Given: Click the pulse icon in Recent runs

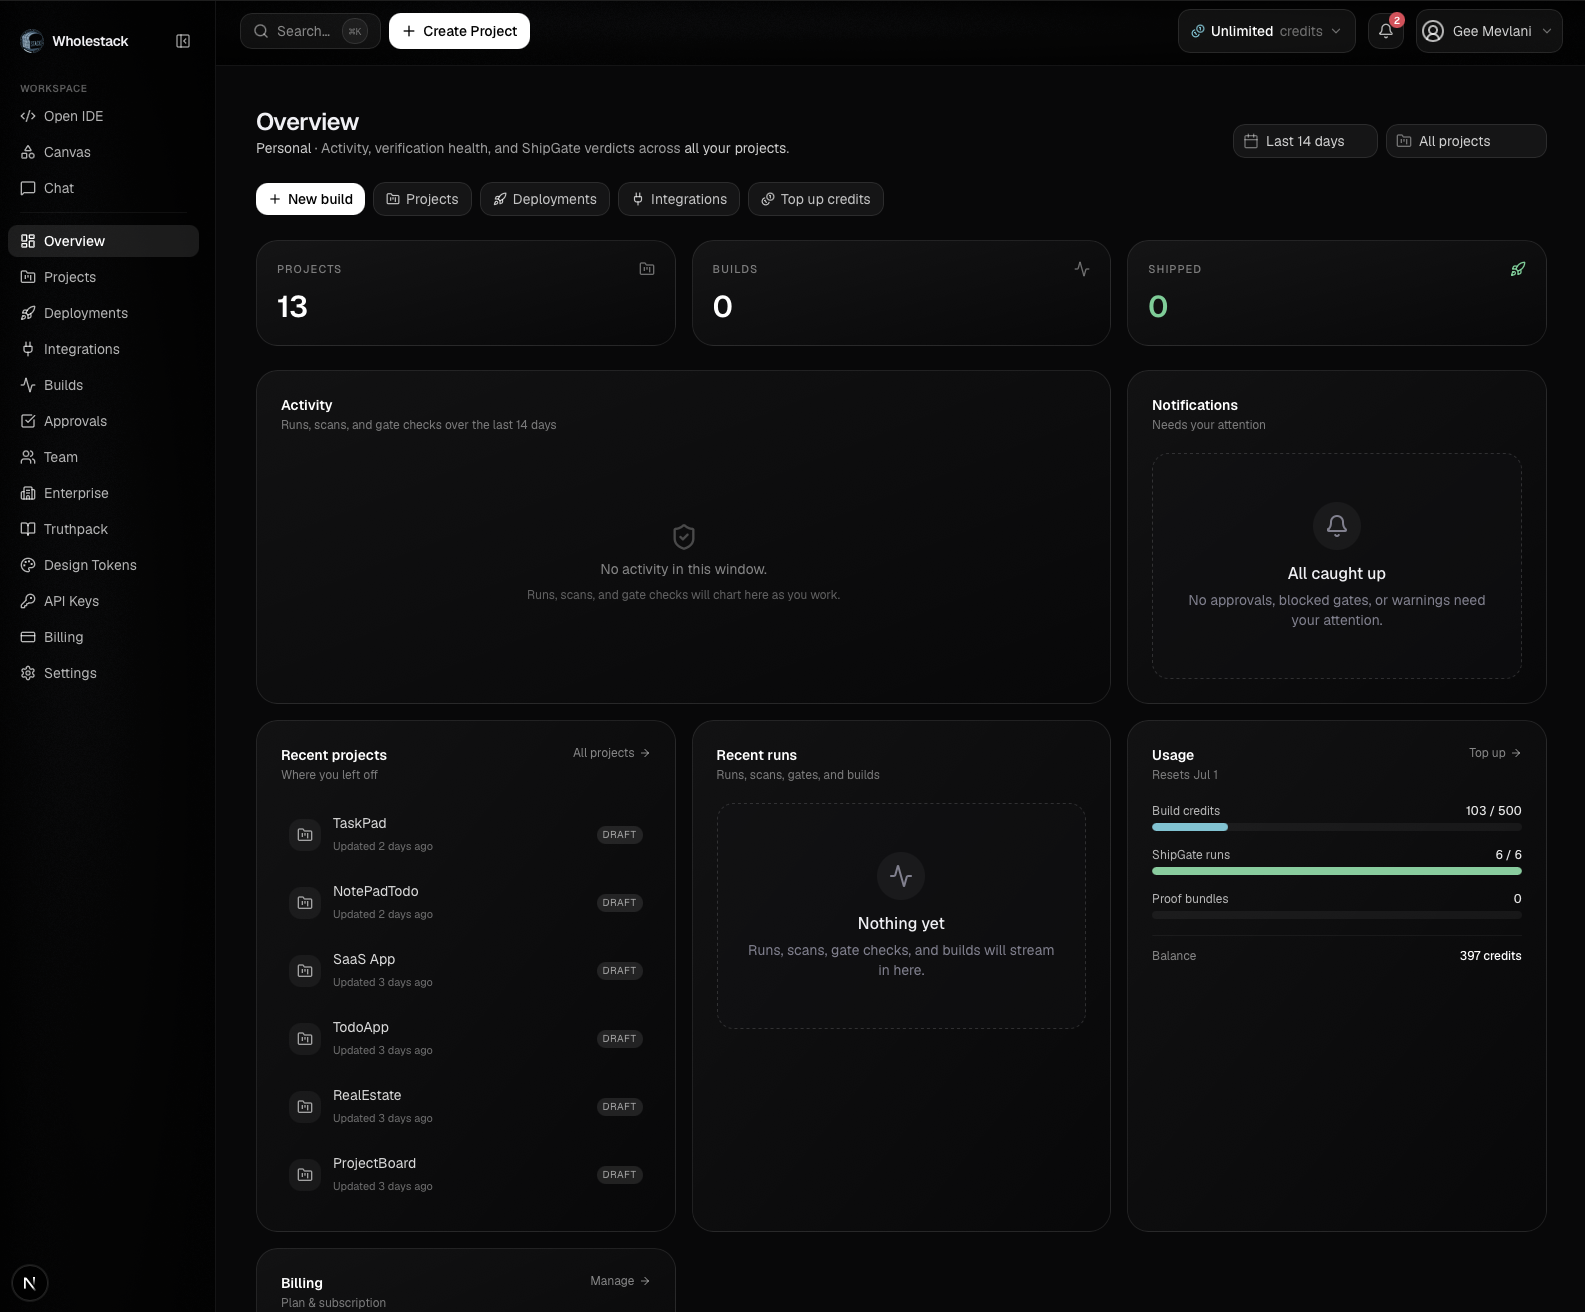Looking at the screenshot, I should pyautogui.click(x=901, y=876).
